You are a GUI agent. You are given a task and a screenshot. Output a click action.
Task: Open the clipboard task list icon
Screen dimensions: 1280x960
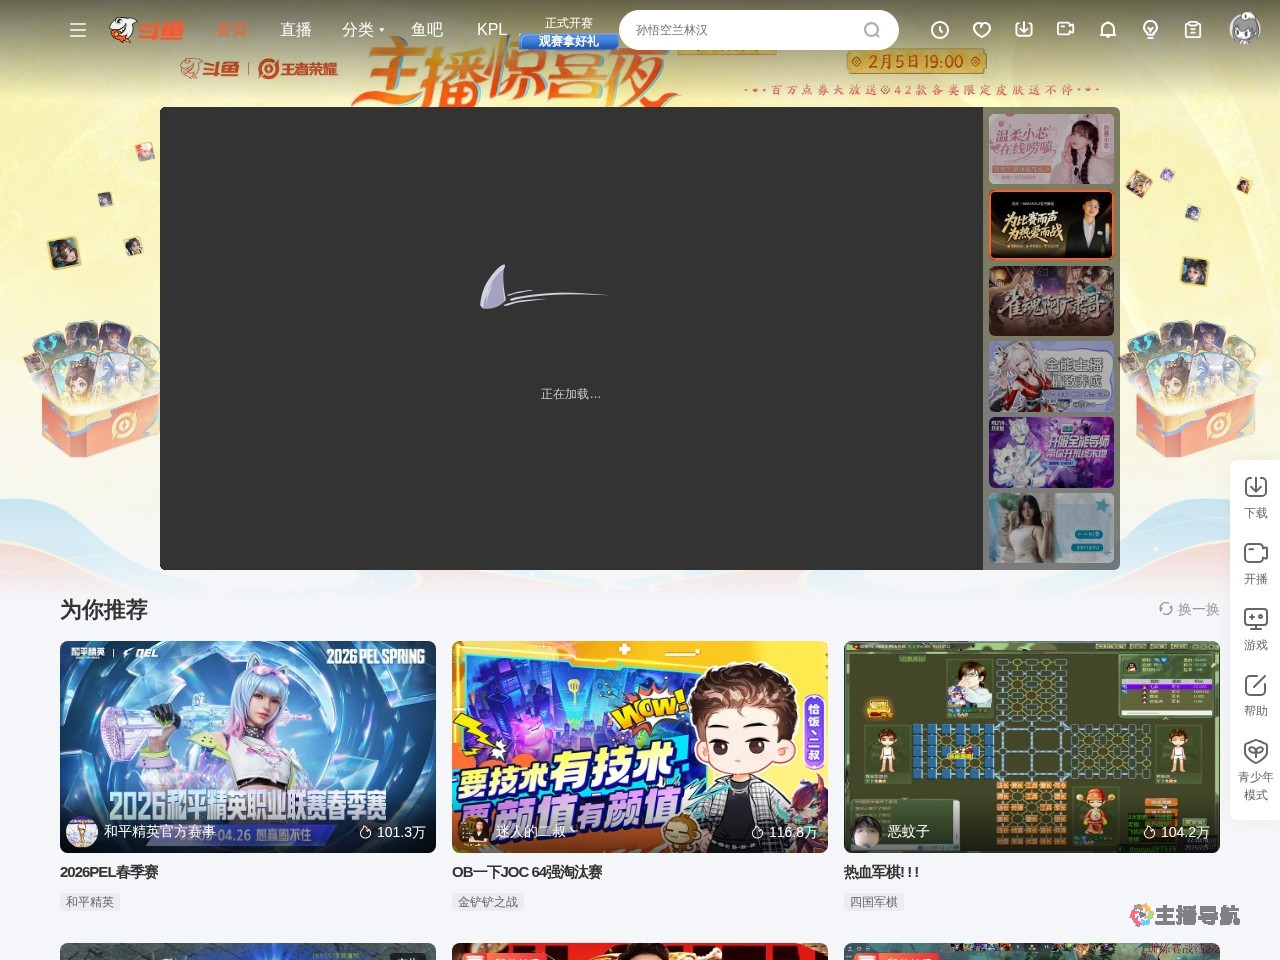(x=1192, y=30)
